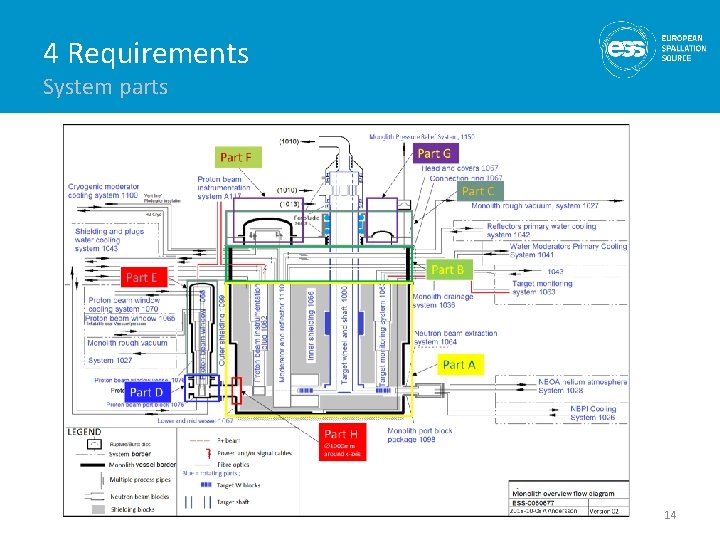Click the Pr beam red legend line
Image resolution: width=720 pixels, height=540 pixels.
[x=200, y=440]
